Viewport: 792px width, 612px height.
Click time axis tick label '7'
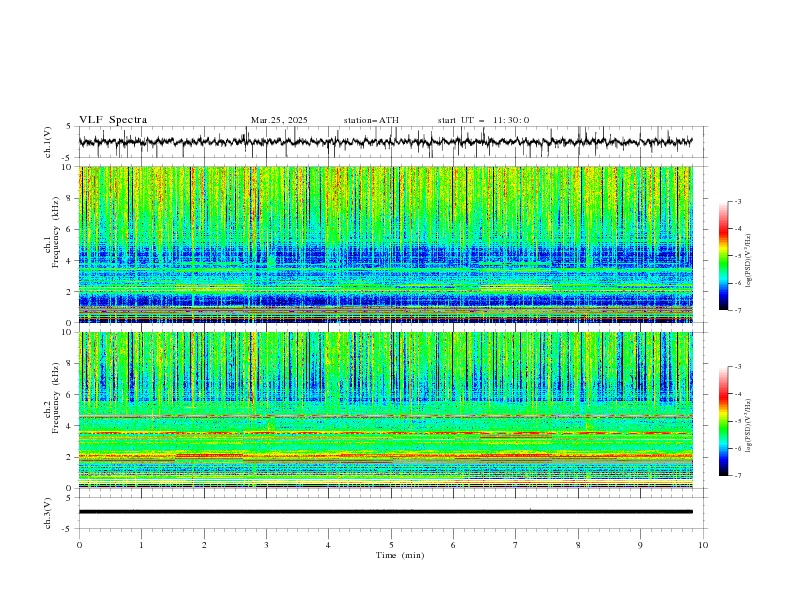pos(516,545)
